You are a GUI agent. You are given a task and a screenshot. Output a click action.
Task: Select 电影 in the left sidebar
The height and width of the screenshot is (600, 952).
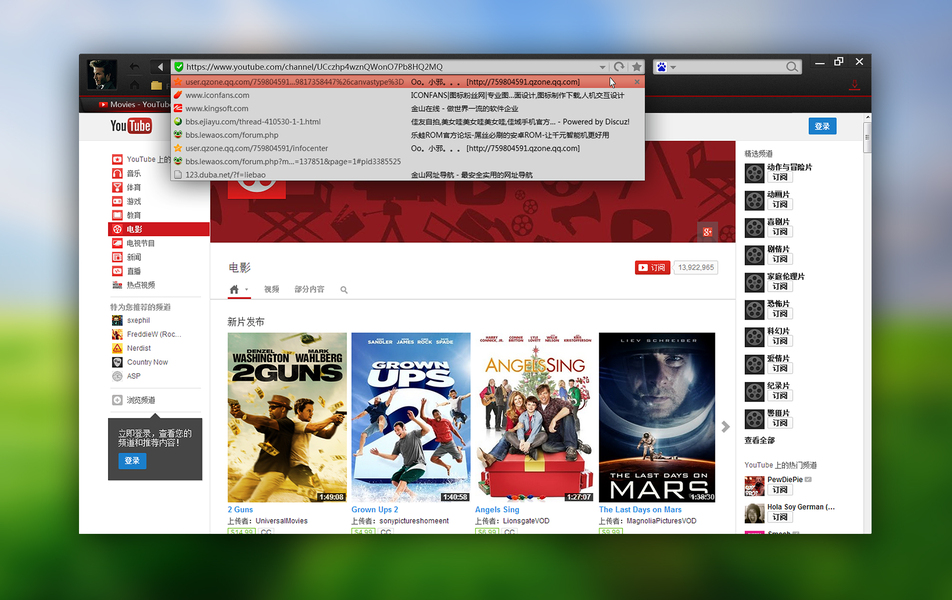click(158, 229)
